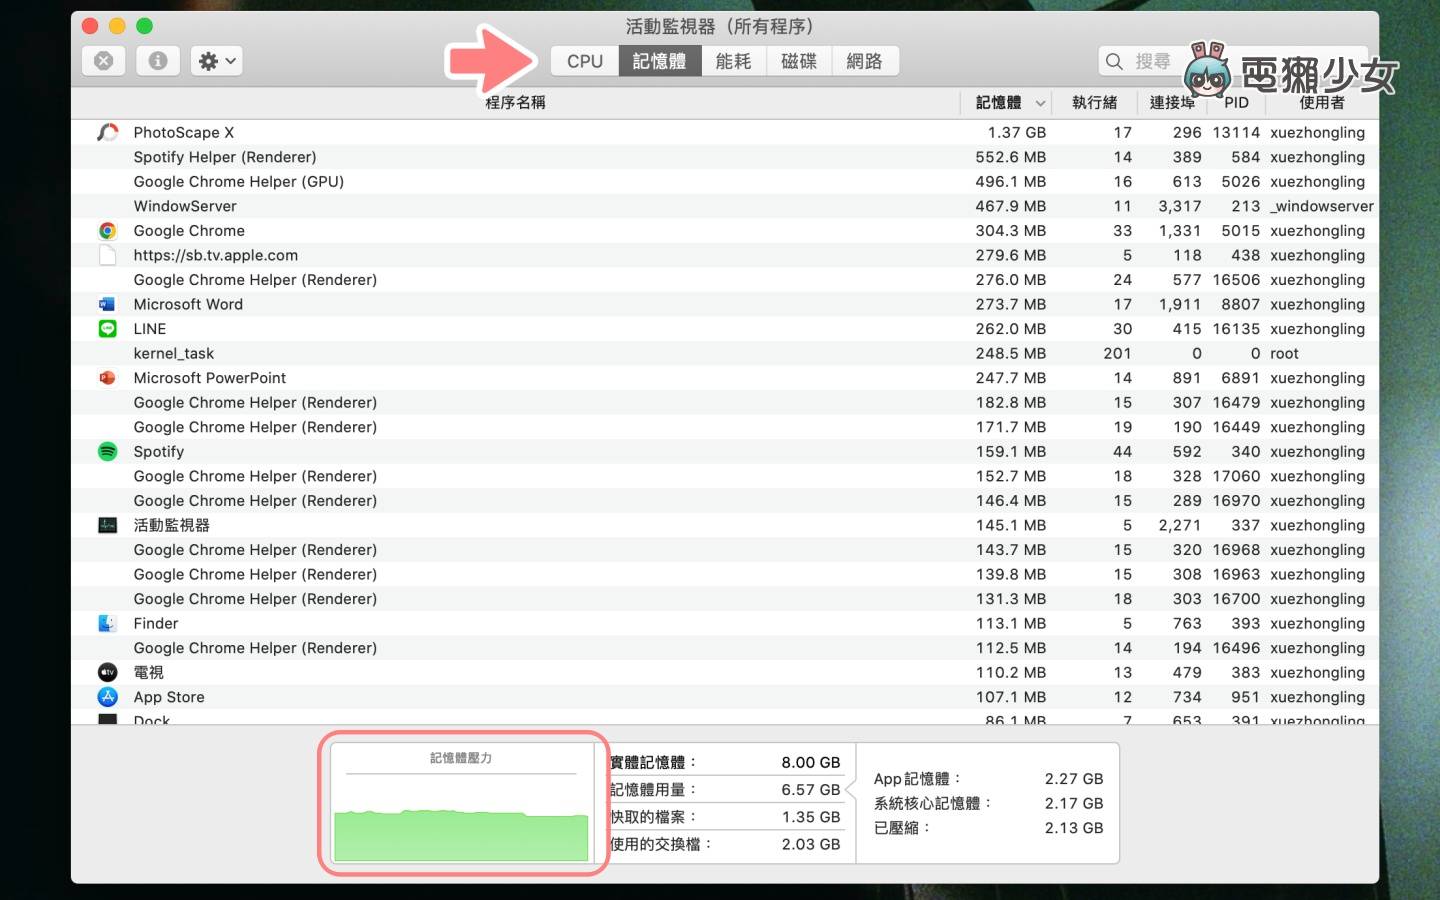Click the 實體記憶體 8.00 GB value
Screen dimensions: 1440x900
[x=811, y=762]
